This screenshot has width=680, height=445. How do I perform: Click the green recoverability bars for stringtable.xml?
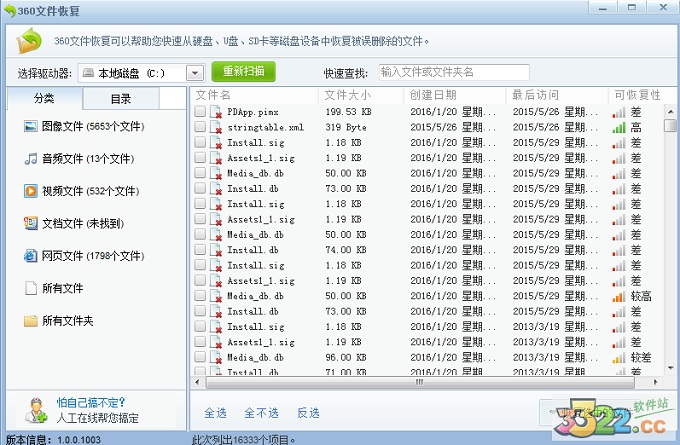coord(619,128)
